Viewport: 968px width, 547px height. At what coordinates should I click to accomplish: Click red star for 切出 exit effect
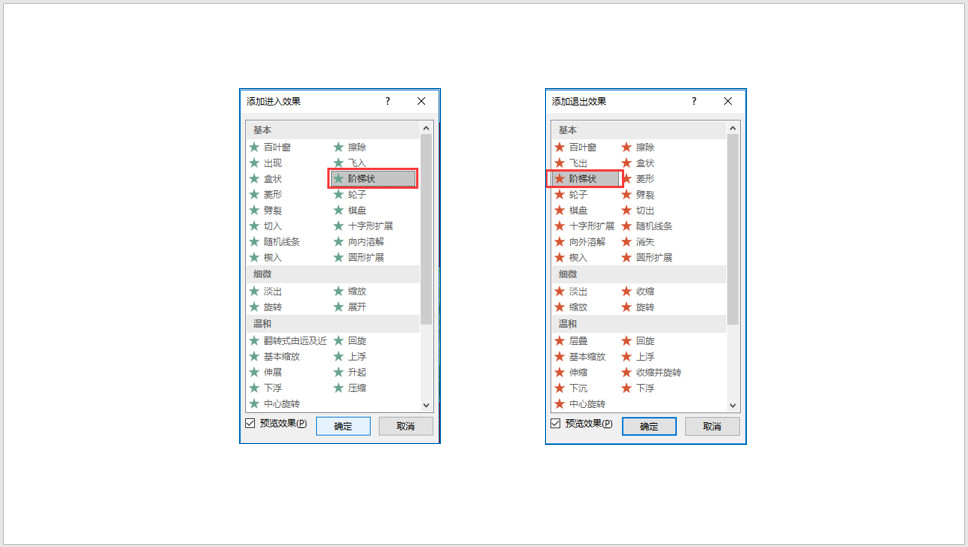(627, 210)
